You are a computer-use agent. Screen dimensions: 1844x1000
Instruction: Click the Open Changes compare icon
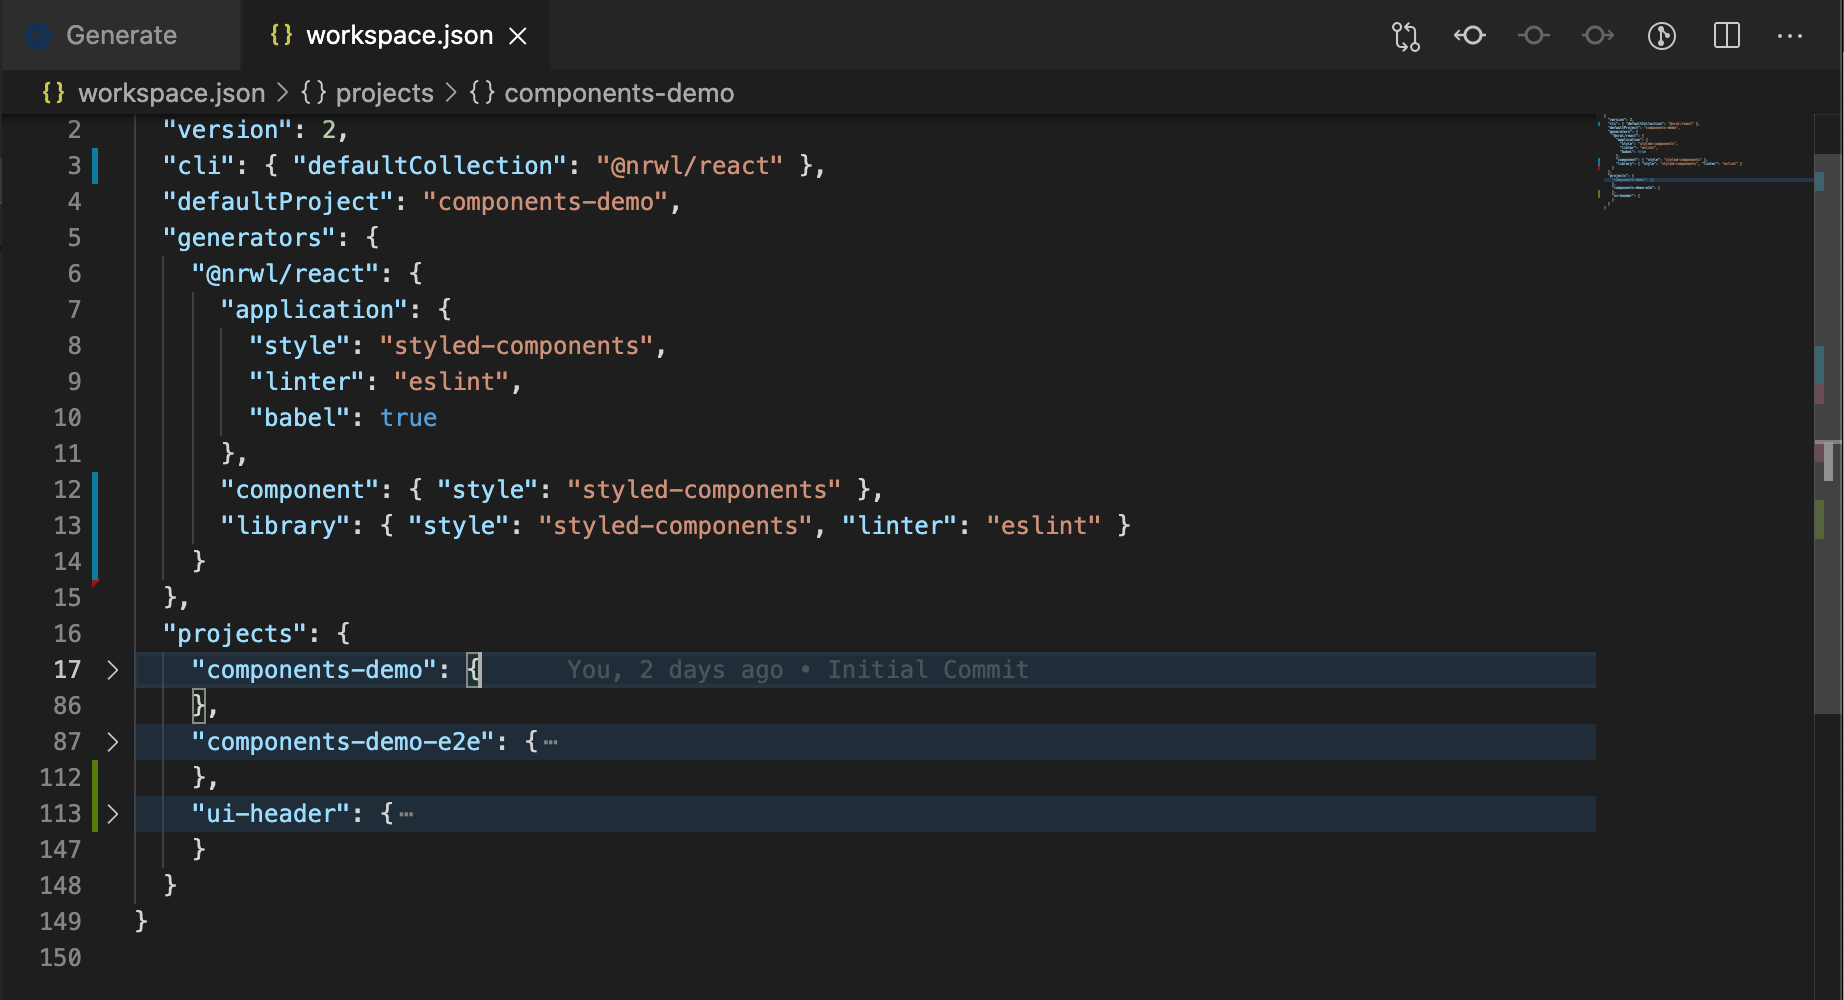click(1406, 36)
